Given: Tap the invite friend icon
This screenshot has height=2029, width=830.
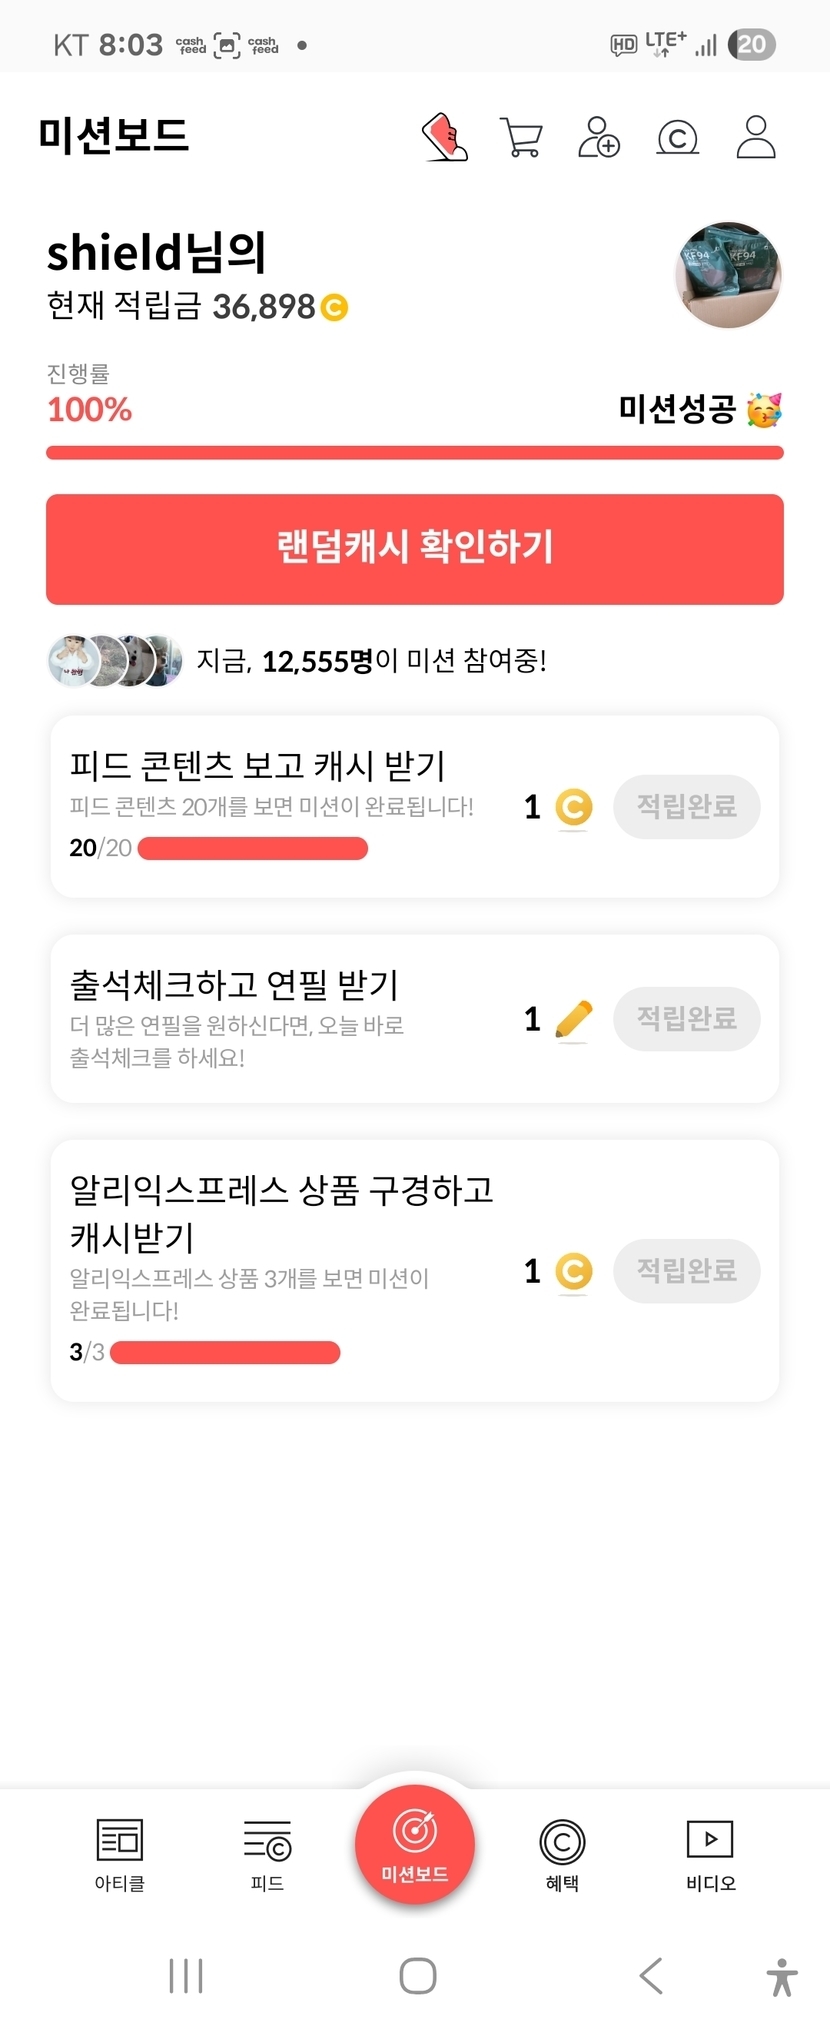Looking at the screenshot, I should click(x=599, y=137).
